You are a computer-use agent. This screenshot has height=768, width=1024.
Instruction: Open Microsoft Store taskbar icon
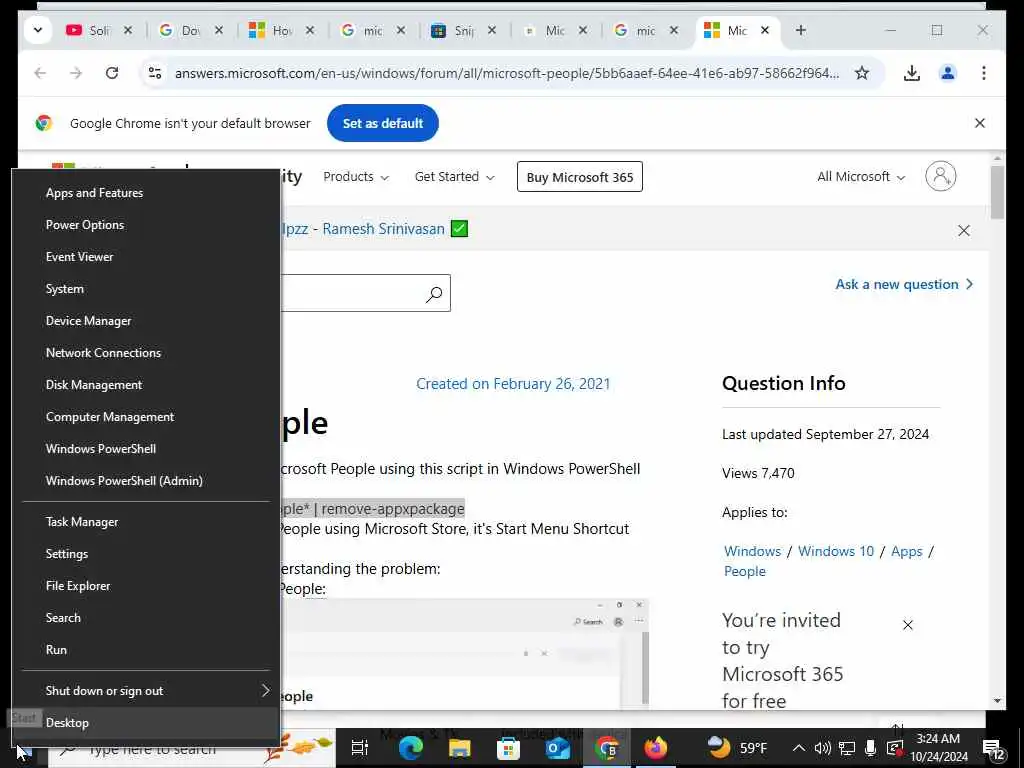[508, 748]
